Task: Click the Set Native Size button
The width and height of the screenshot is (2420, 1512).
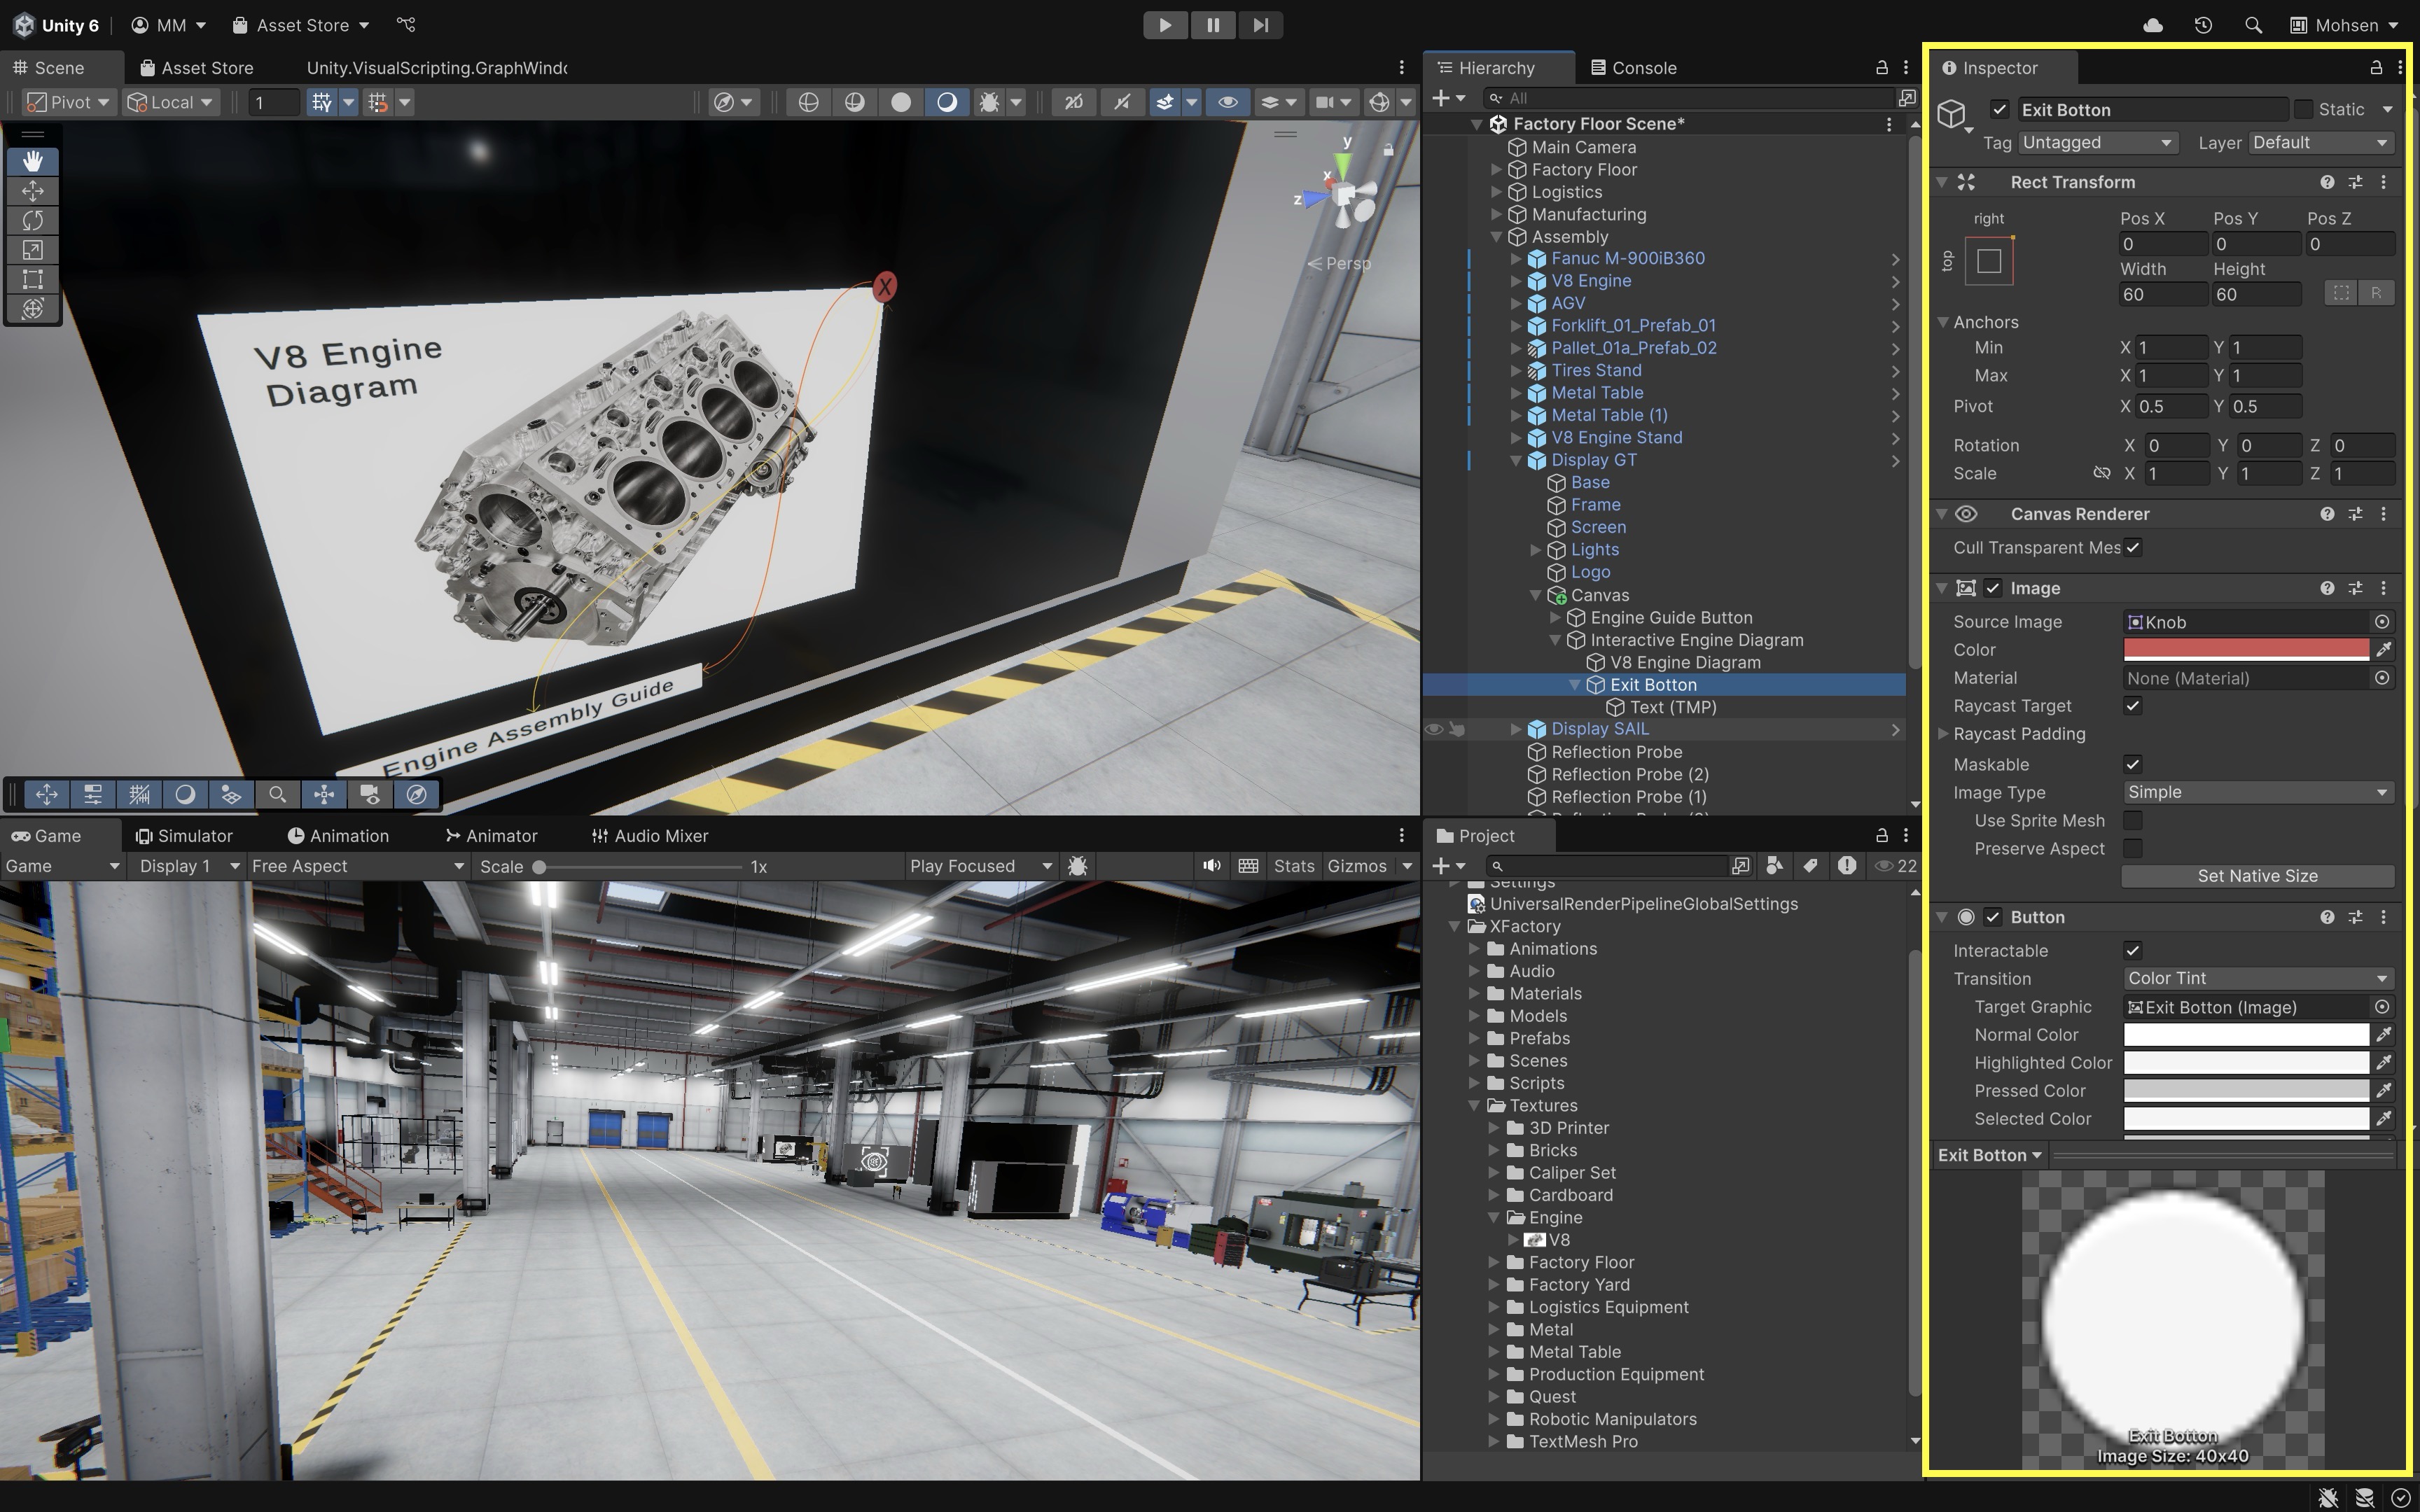Action: pos(2257,876)
